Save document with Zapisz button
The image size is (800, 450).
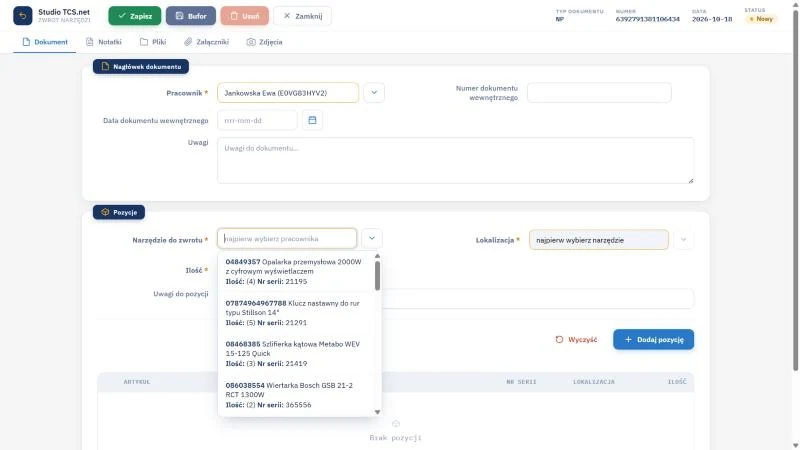pyautogui.click(x=135, y=16)
